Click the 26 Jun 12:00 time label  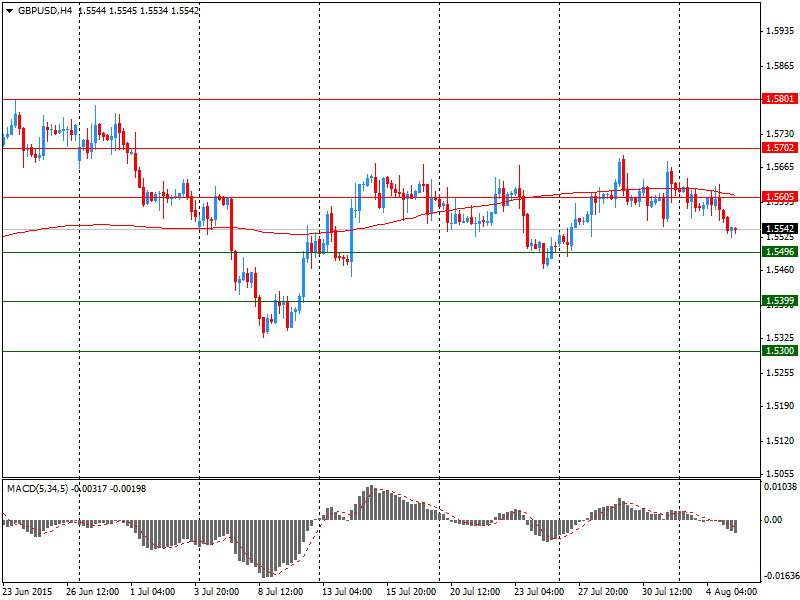(92, 592)
